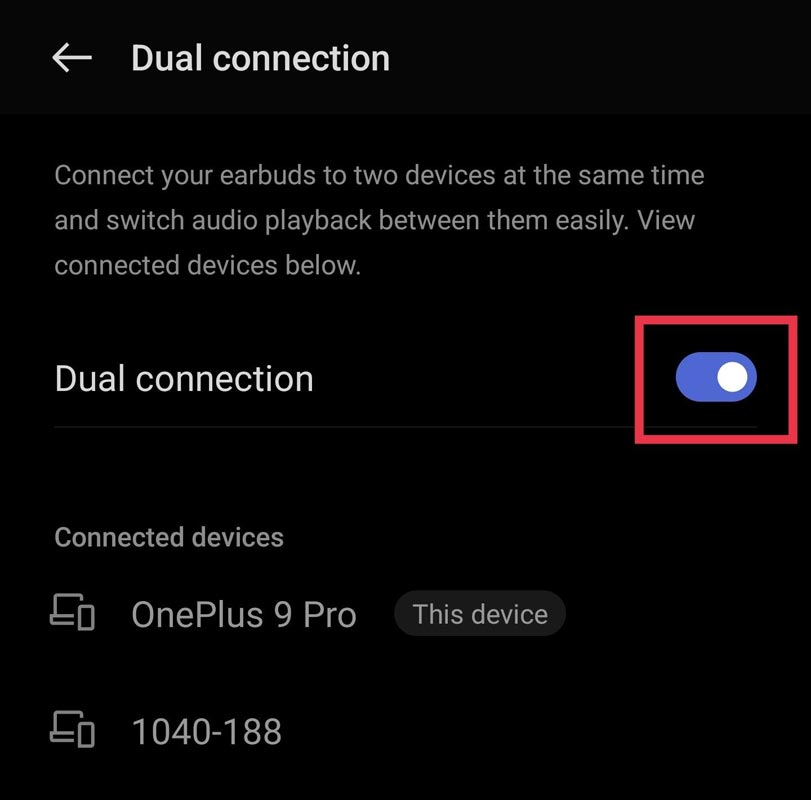Tap the Dual connection setting label
This screenshot has width=811, height=800.
tap(184, 379)
